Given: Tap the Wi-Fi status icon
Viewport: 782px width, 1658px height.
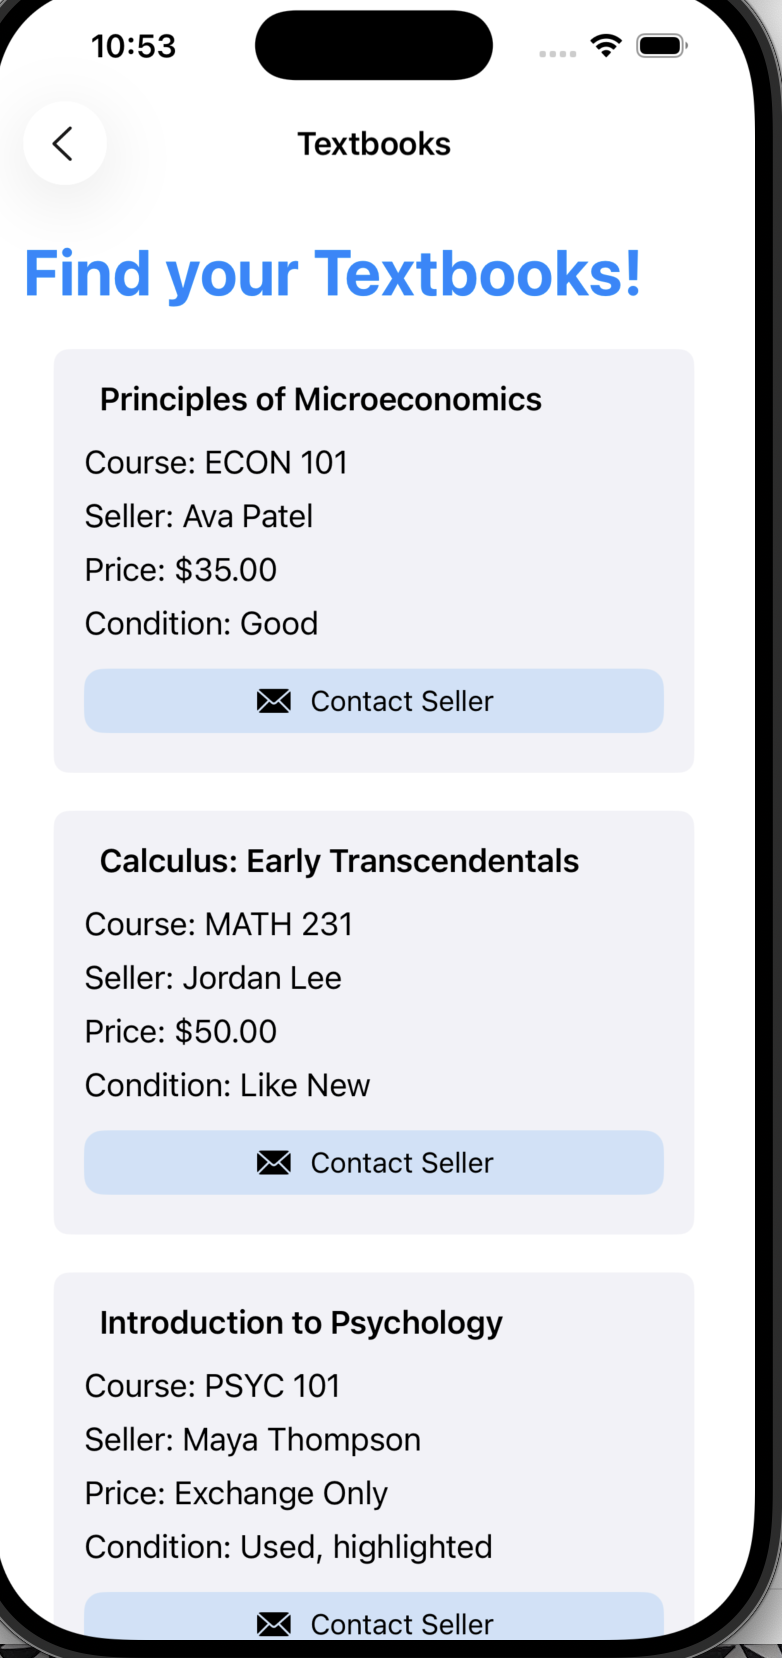Looking at the screenshot, I should pyautogui.click(x=606, y=45).
